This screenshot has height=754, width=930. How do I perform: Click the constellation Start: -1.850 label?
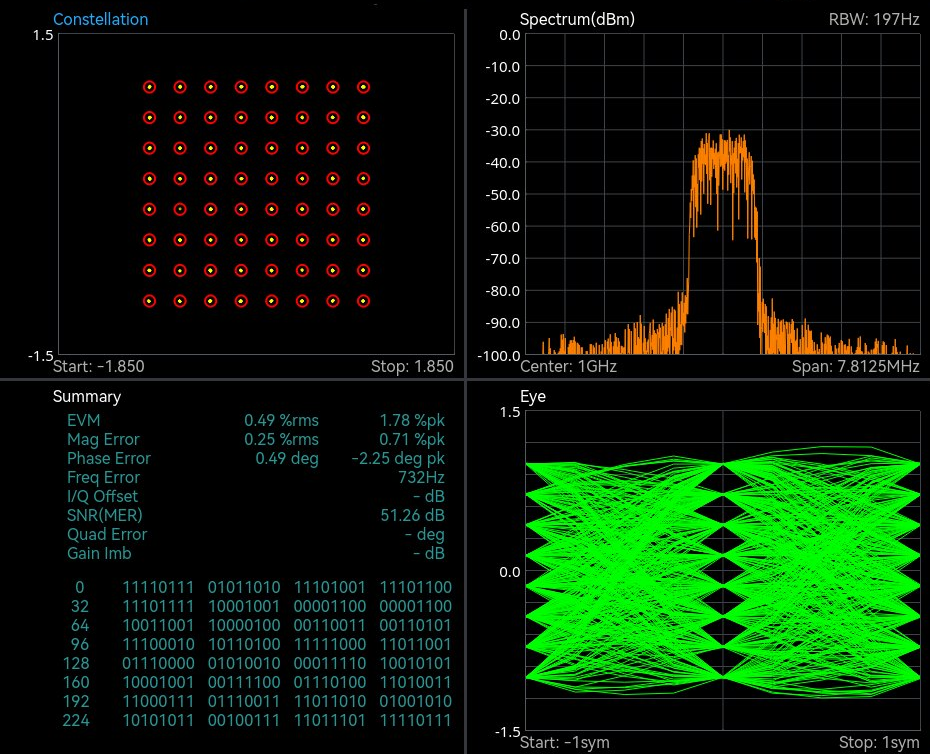98,366
